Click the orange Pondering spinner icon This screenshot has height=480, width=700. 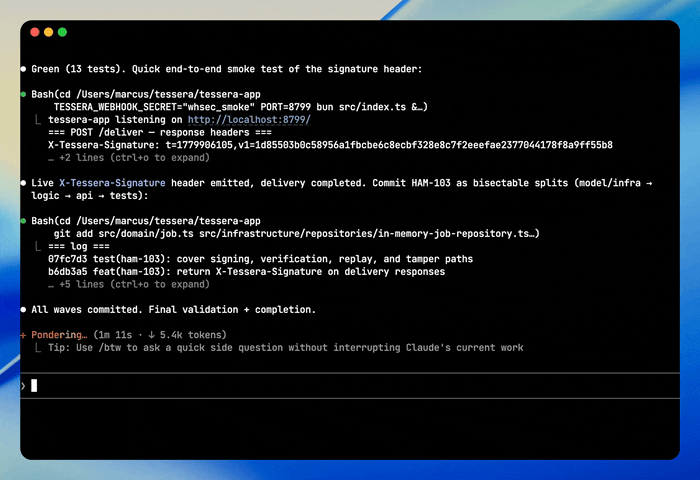23,335
